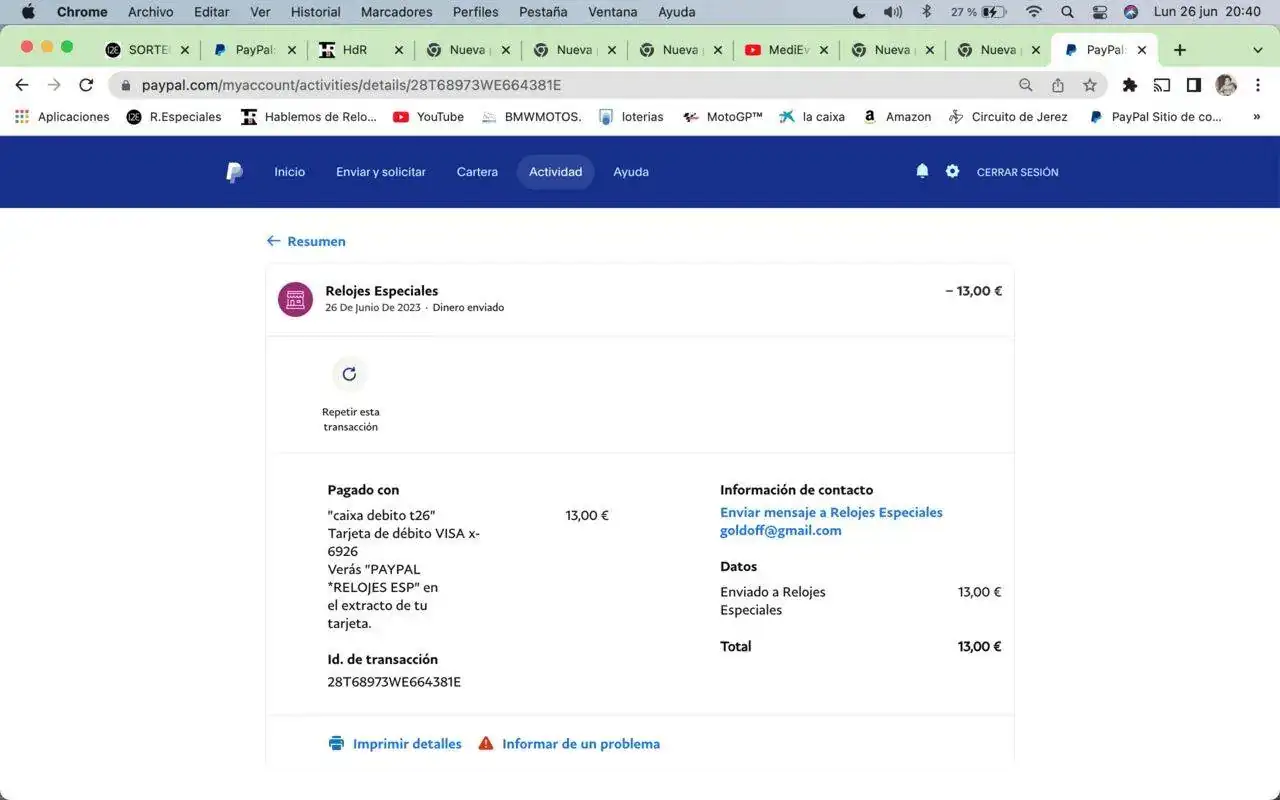The image size is (1280, 800).
Task: Open the Historial menu
Action: point(315,12)
